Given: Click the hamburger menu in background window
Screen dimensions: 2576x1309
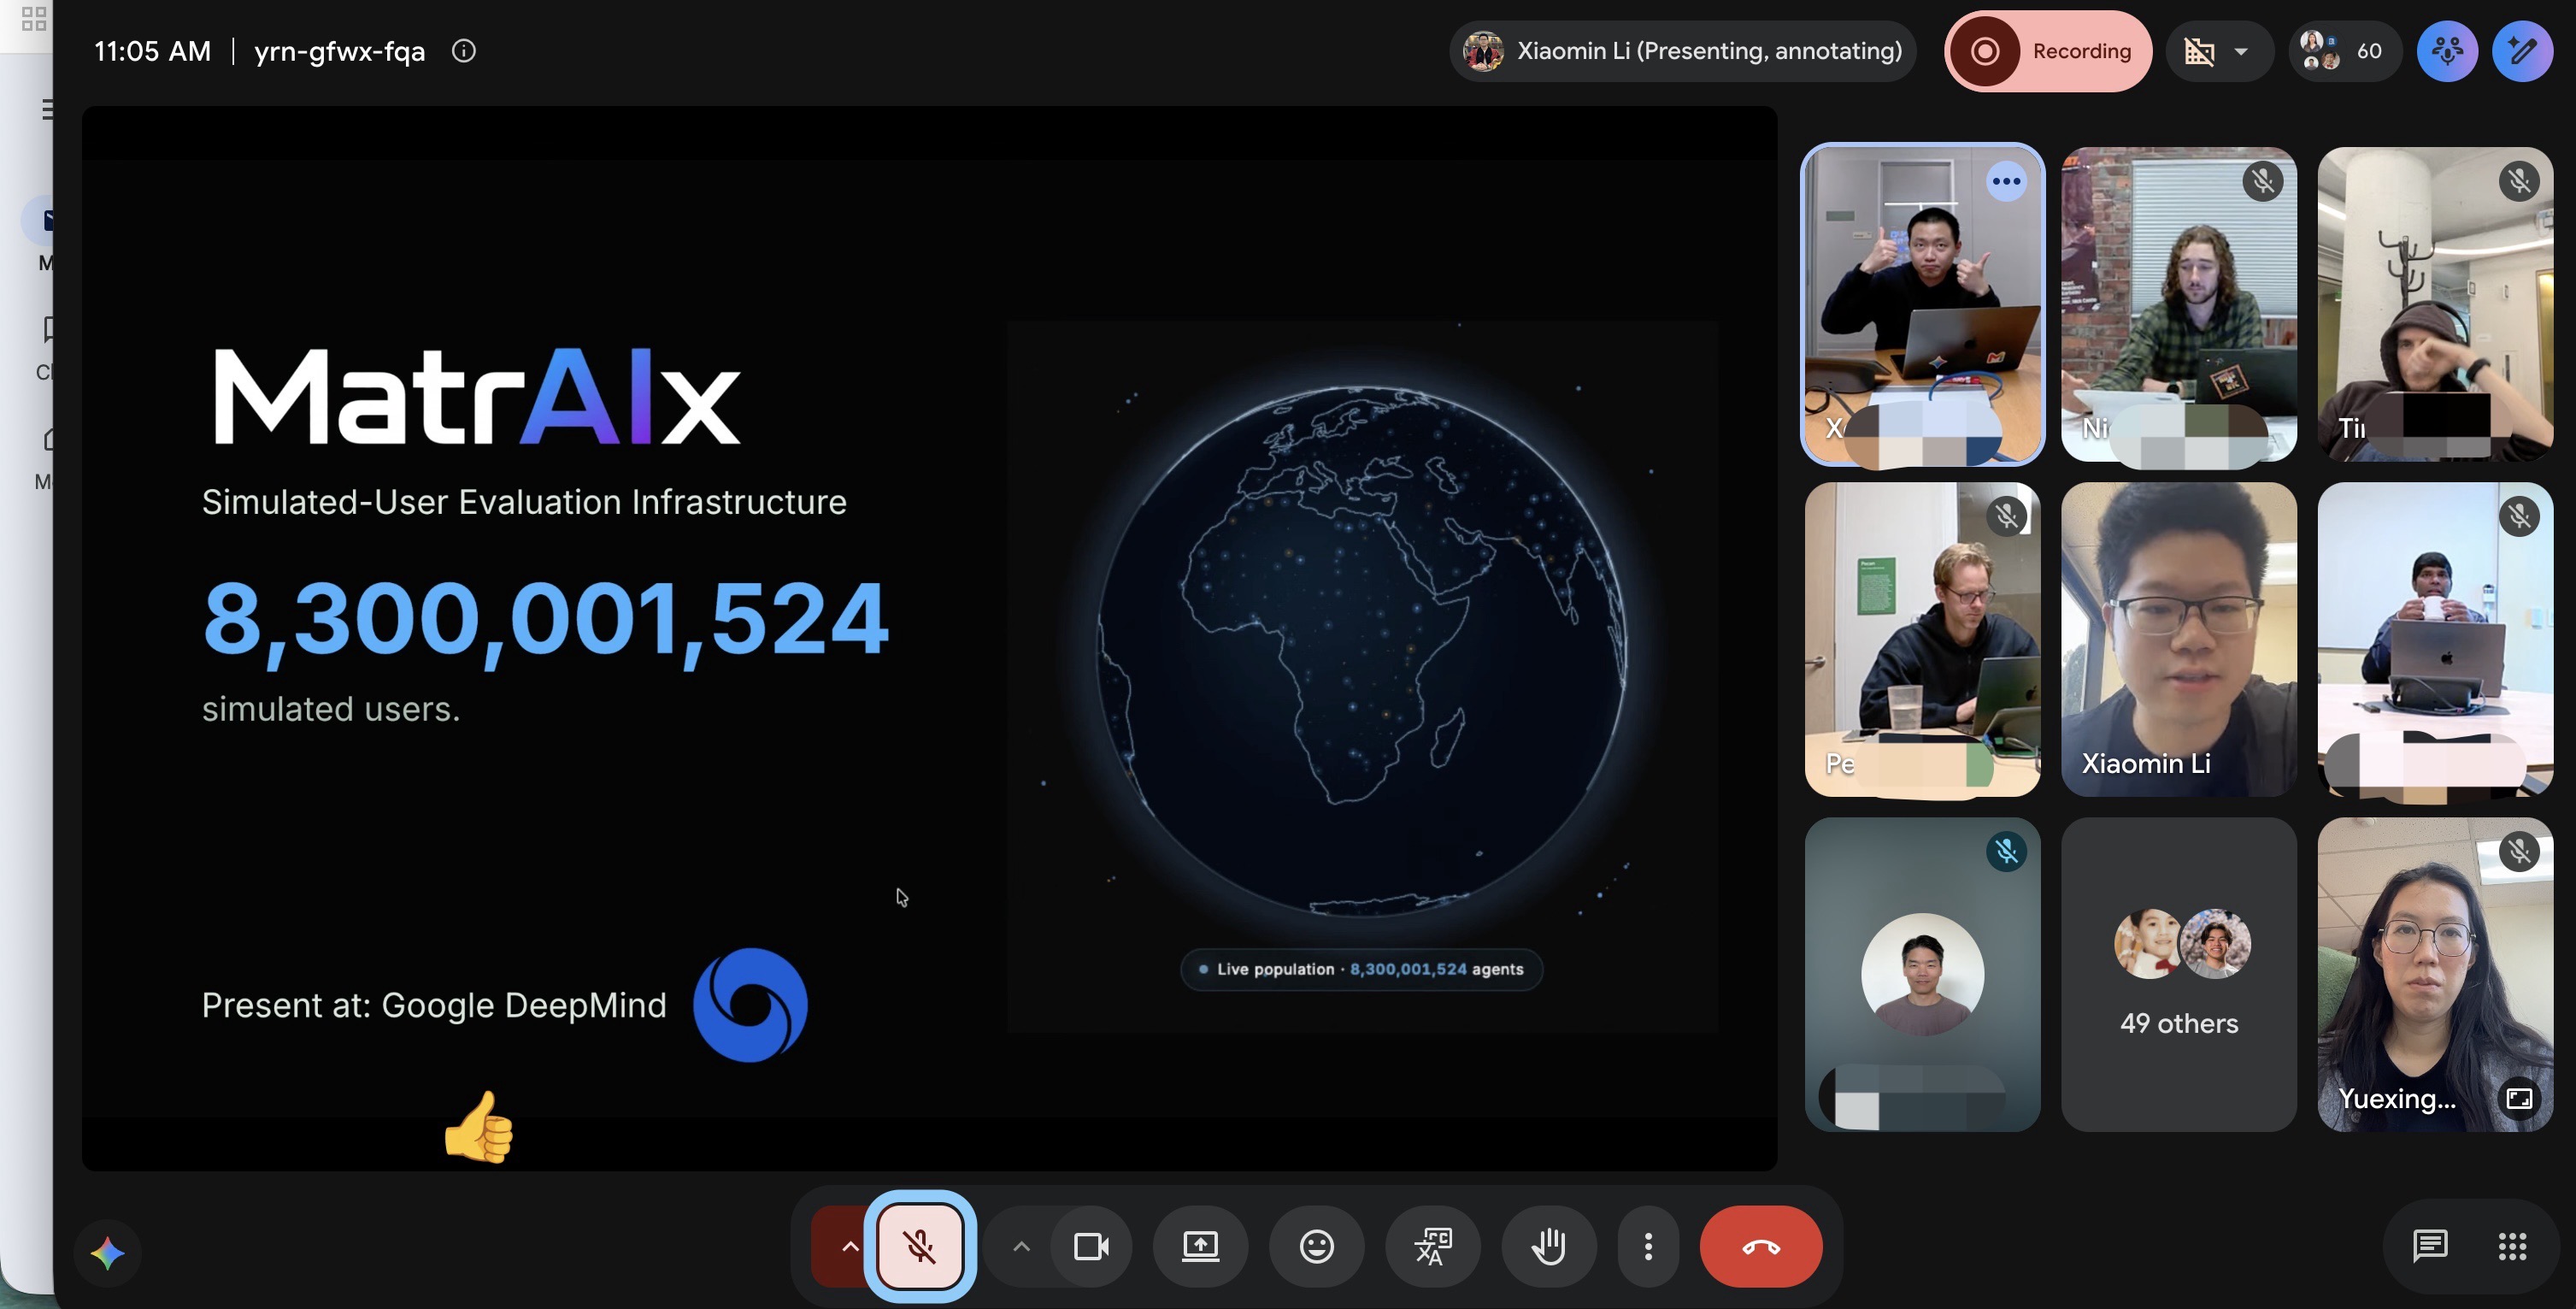Looking at the screenshot, I should pos(47,109).
